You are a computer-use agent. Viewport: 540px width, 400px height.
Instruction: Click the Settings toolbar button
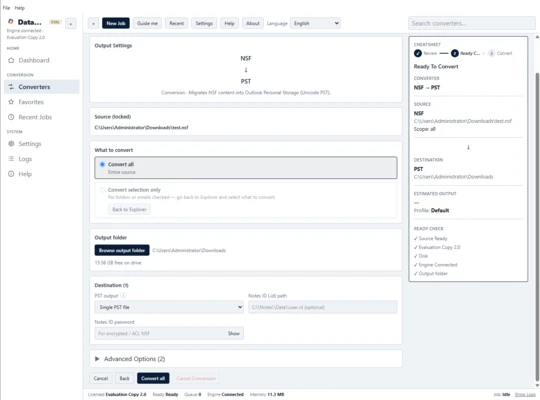[x=204, y=23]
